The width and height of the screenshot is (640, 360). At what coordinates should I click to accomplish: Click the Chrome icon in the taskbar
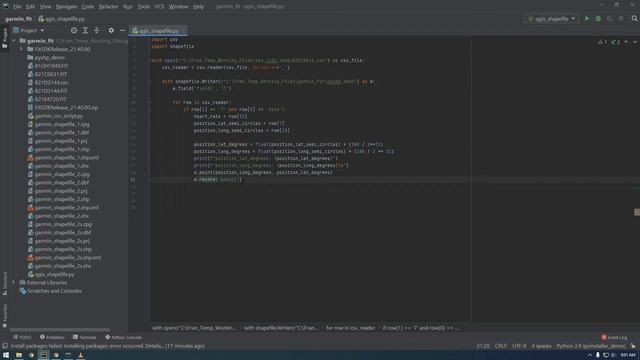click(31, 355)
